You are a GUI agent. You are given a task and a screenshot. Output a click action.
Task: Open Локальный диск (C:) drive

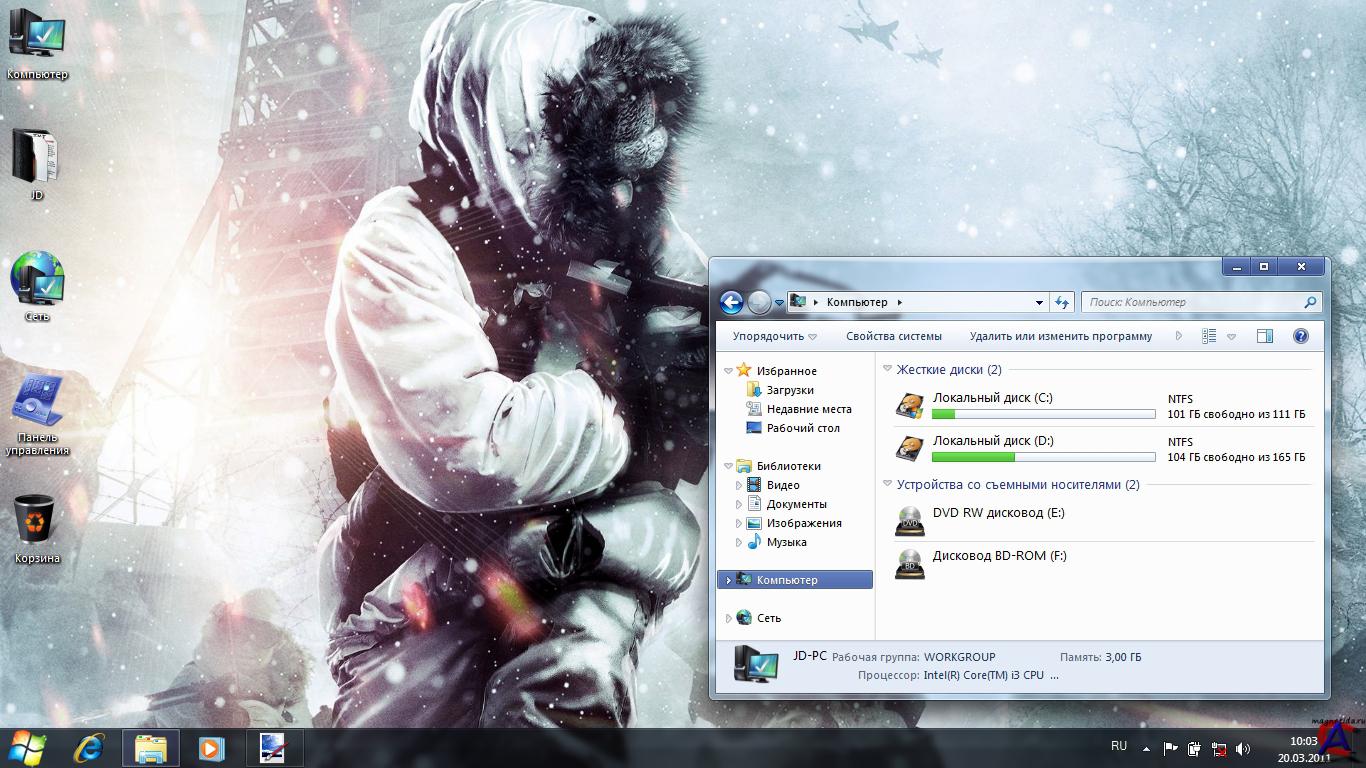click(991, 398)
